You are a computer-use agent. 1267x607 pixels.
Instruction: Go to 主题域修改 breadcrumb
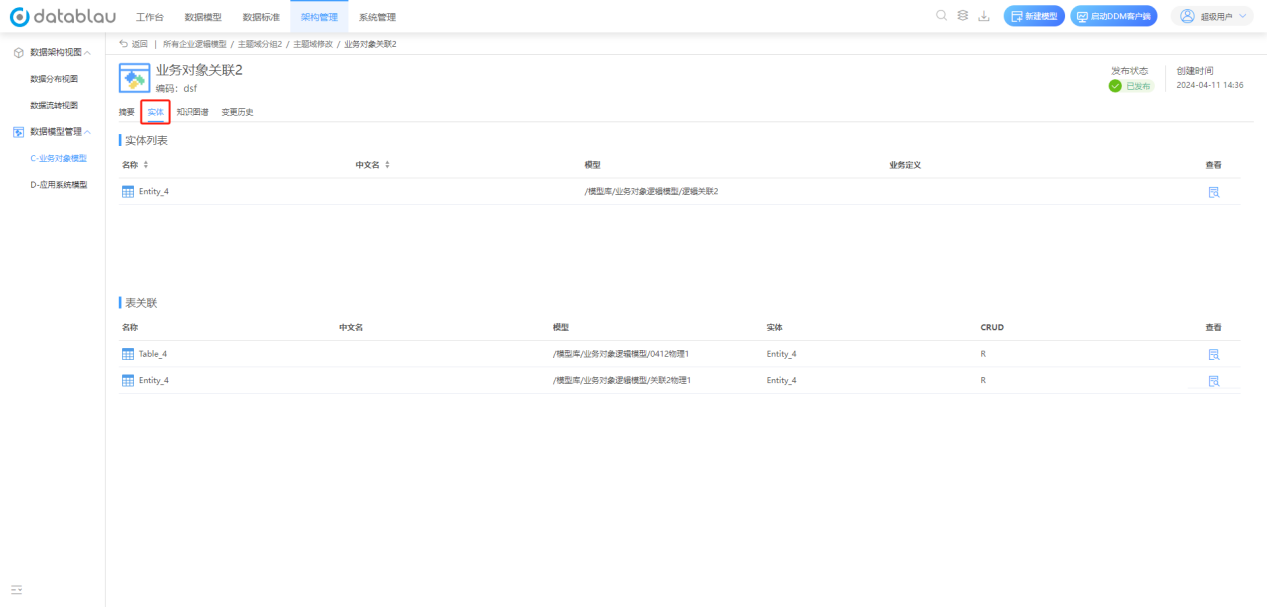click(x=313, y=44)
